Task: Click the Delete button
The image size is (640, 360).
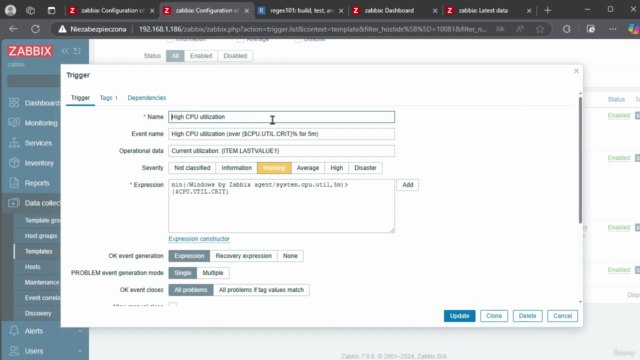Action: [527, 316]
